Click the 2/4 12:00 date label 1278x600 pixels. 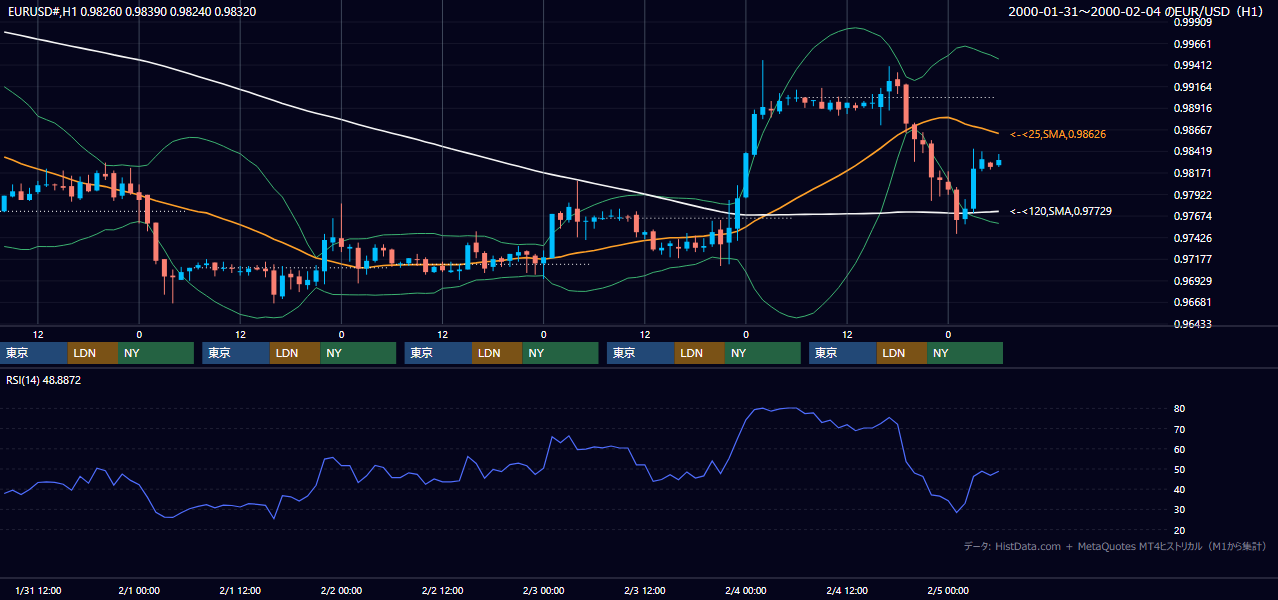(x=847, y=591)
